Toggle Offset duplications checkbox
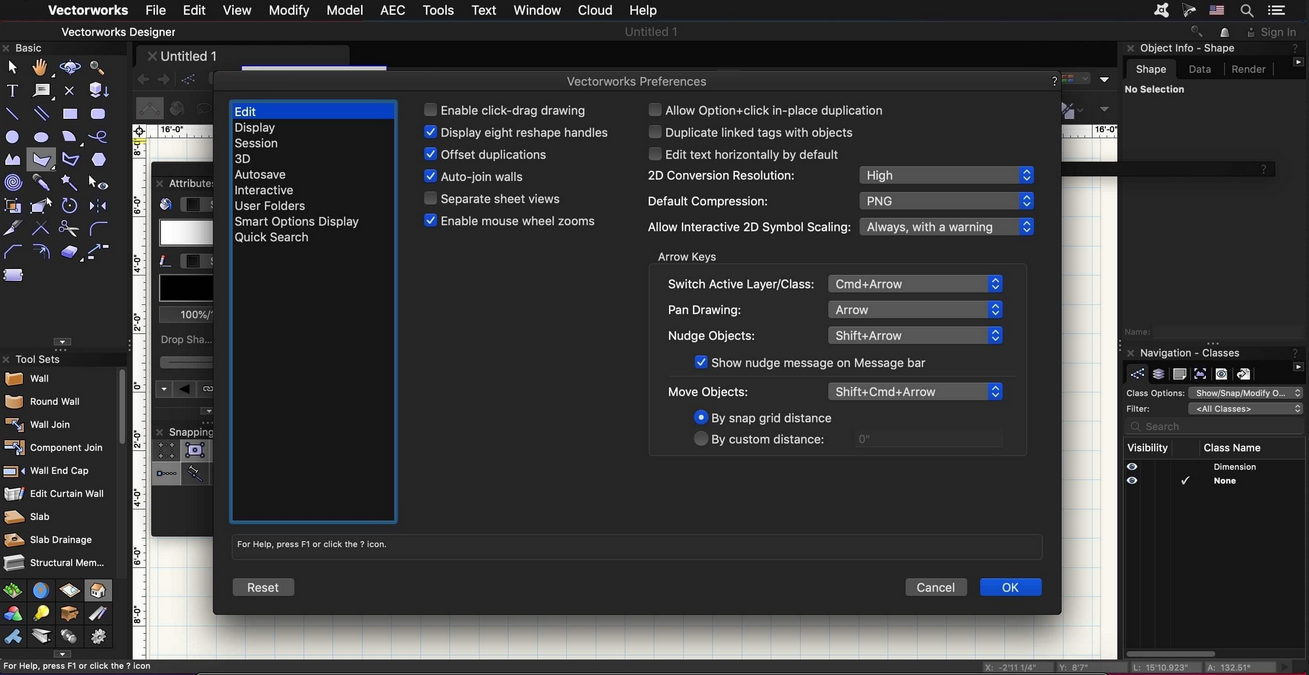The image size is (1309, 675). 430,154
